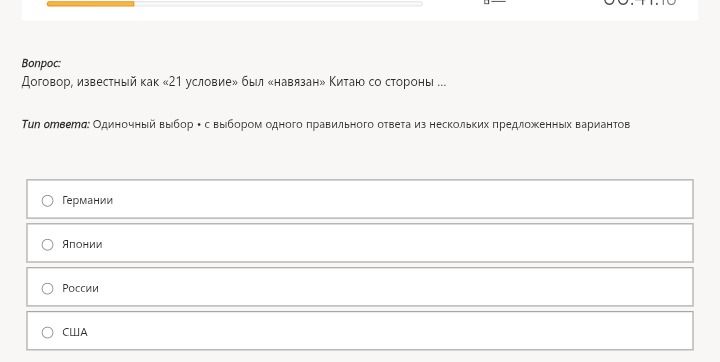The width and height of the screenshot is (720, 362).
Task: Select the США radio button
Action: tap(47, 332)
